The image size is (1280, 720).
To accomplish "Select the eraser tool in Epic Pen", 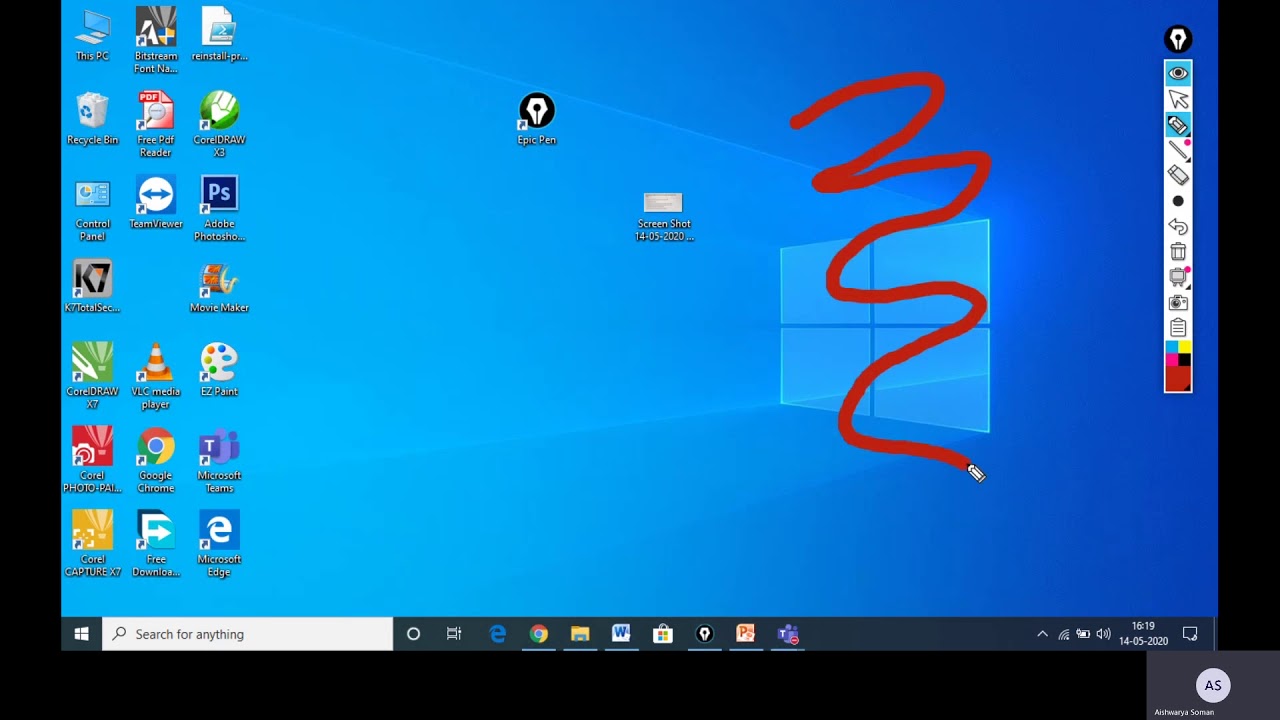I will [x=1178, y=175].
